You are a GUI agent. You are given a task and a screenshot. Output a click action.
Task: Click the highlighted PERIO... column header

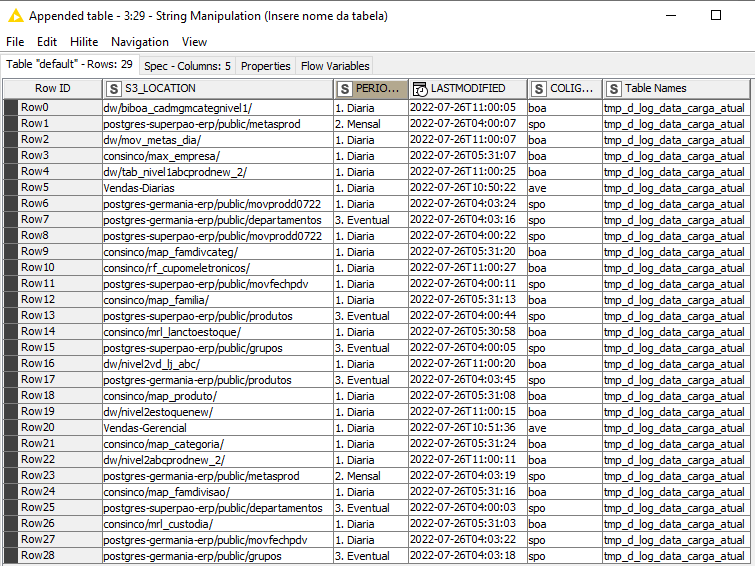coord(371,89)
